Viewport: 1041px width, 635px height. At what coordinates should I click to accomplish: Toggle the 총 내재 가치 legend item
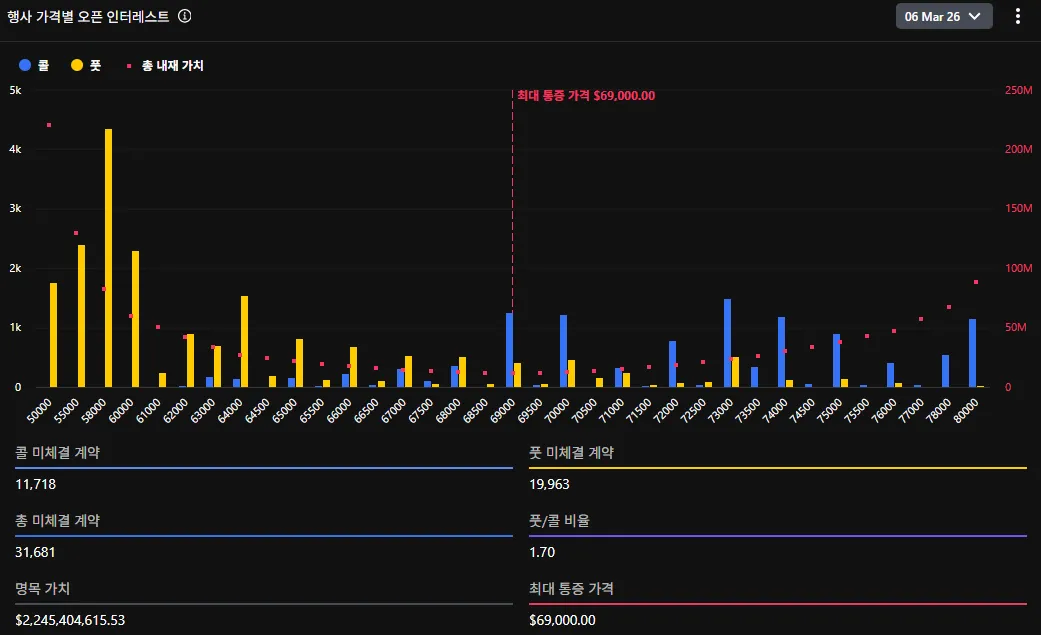coord(165,65)
